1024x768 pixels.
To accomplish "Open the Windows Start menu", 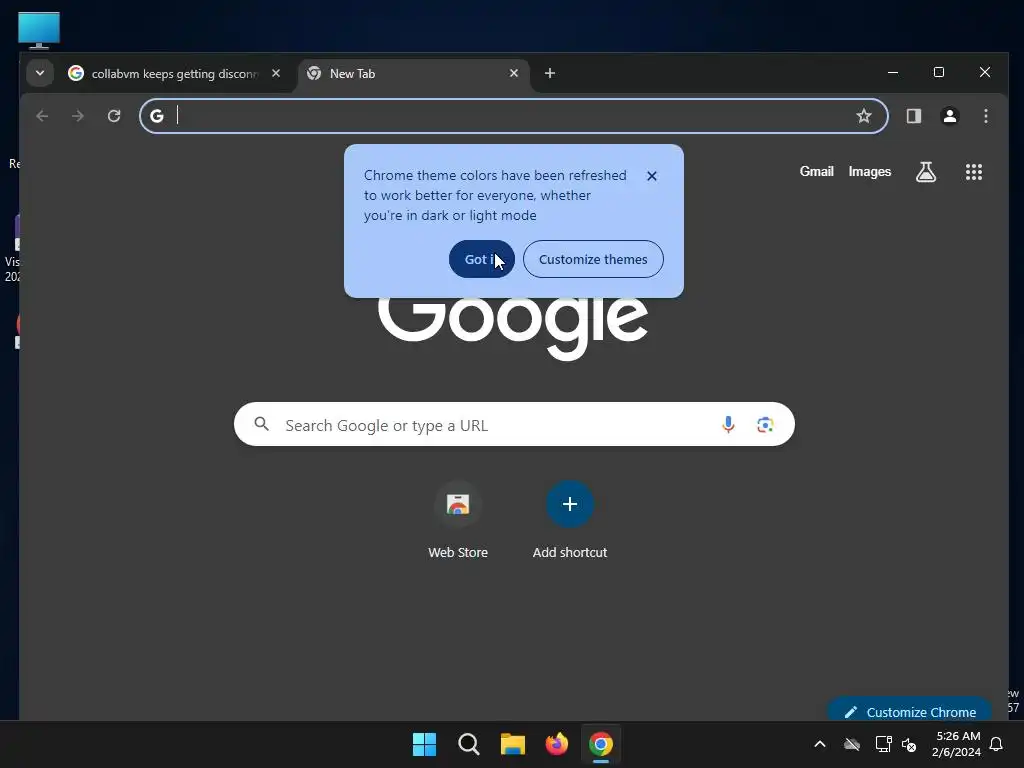I will [x=424, y=744].
